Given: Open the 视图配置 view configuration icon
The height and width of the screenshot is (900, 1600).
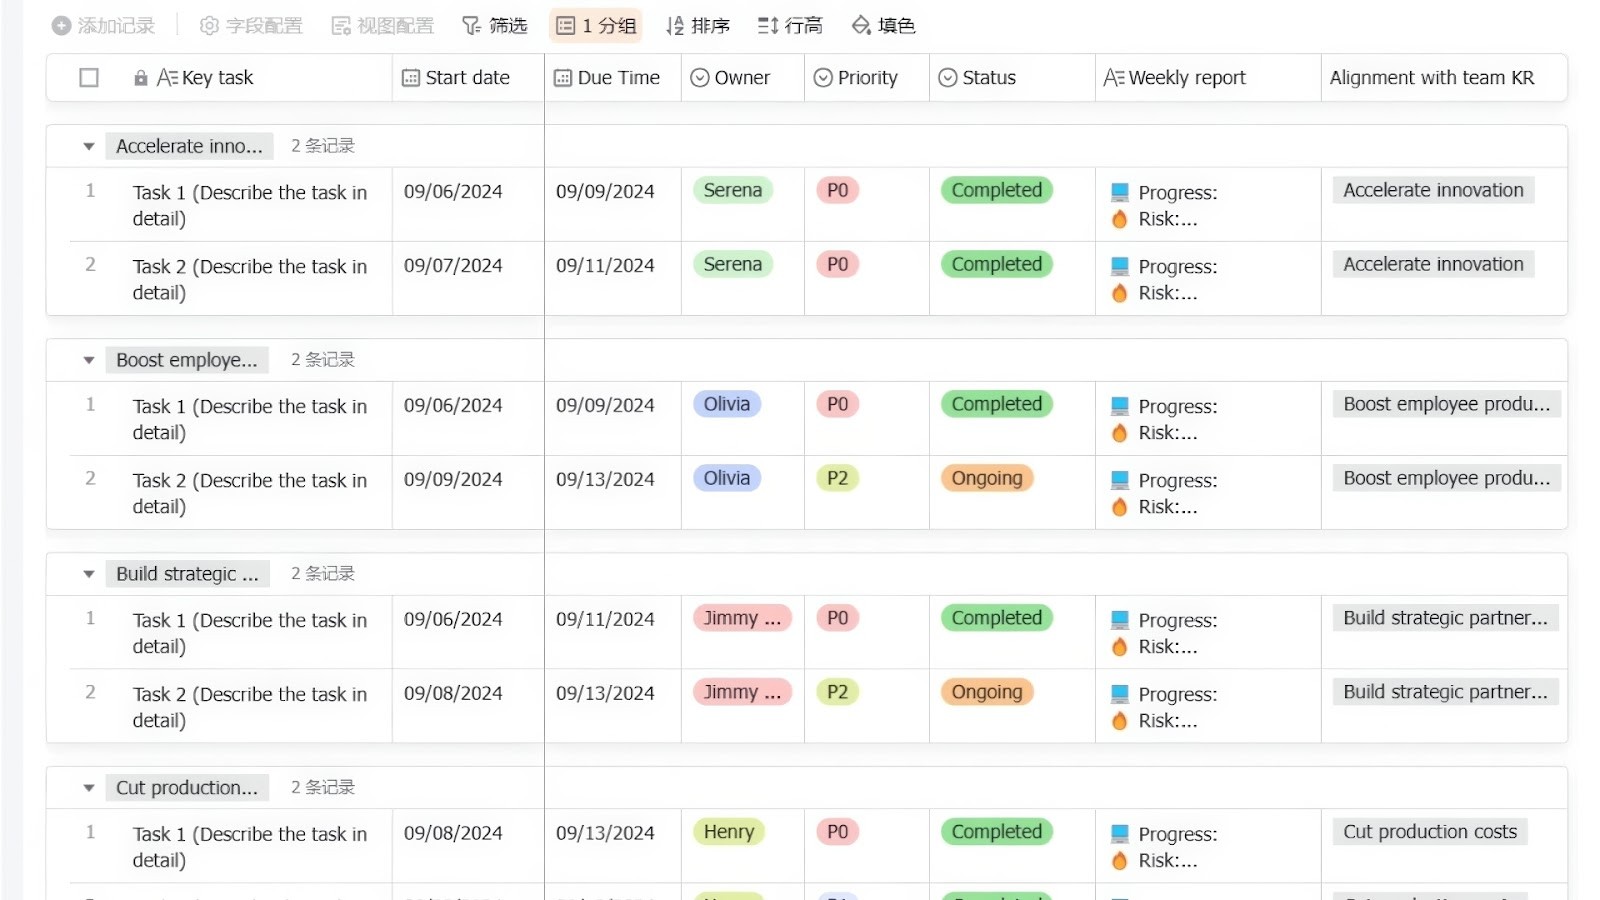Looking at the screenshot, I should tap(340, 26).
